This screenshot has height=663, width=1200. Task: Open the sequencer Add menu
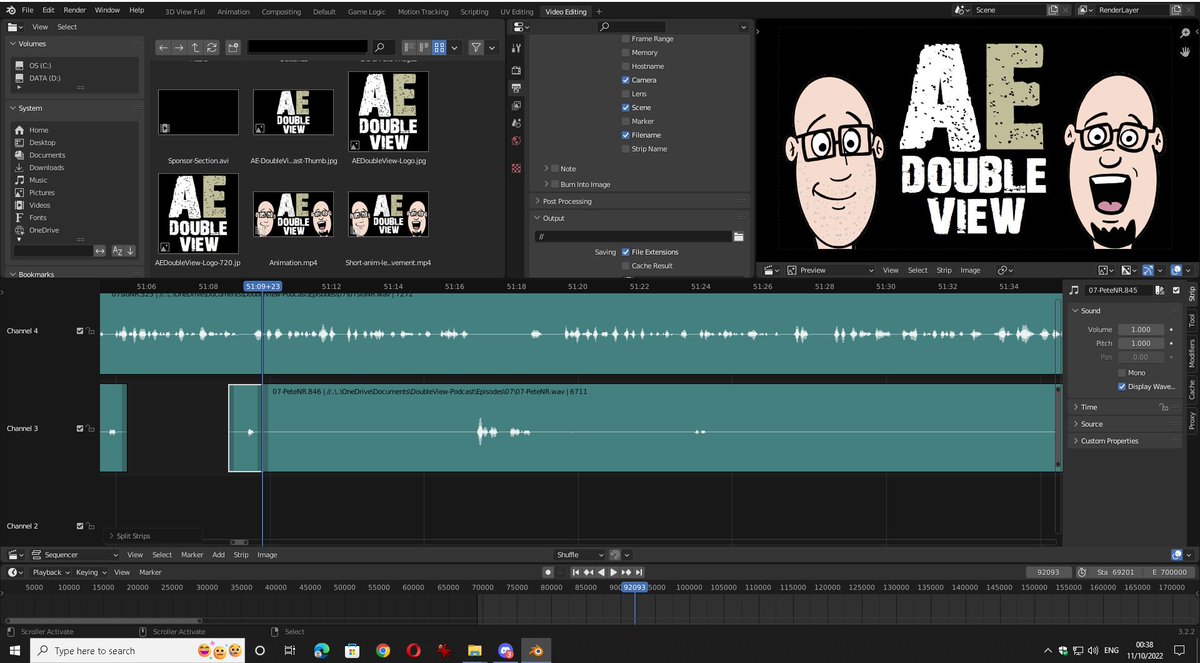[x=218, y=554]
